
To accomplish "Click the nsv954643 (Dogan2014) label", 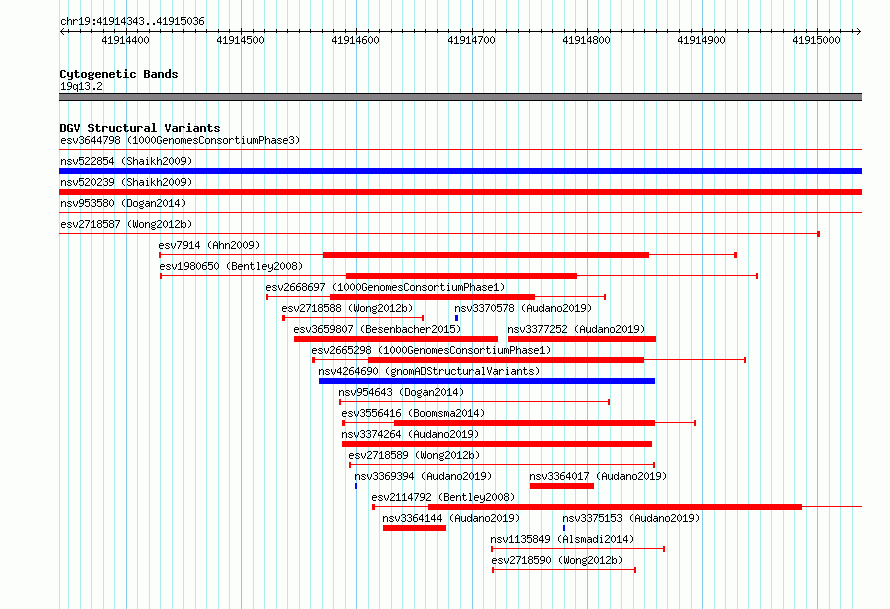I will click(x=401, y=392).
